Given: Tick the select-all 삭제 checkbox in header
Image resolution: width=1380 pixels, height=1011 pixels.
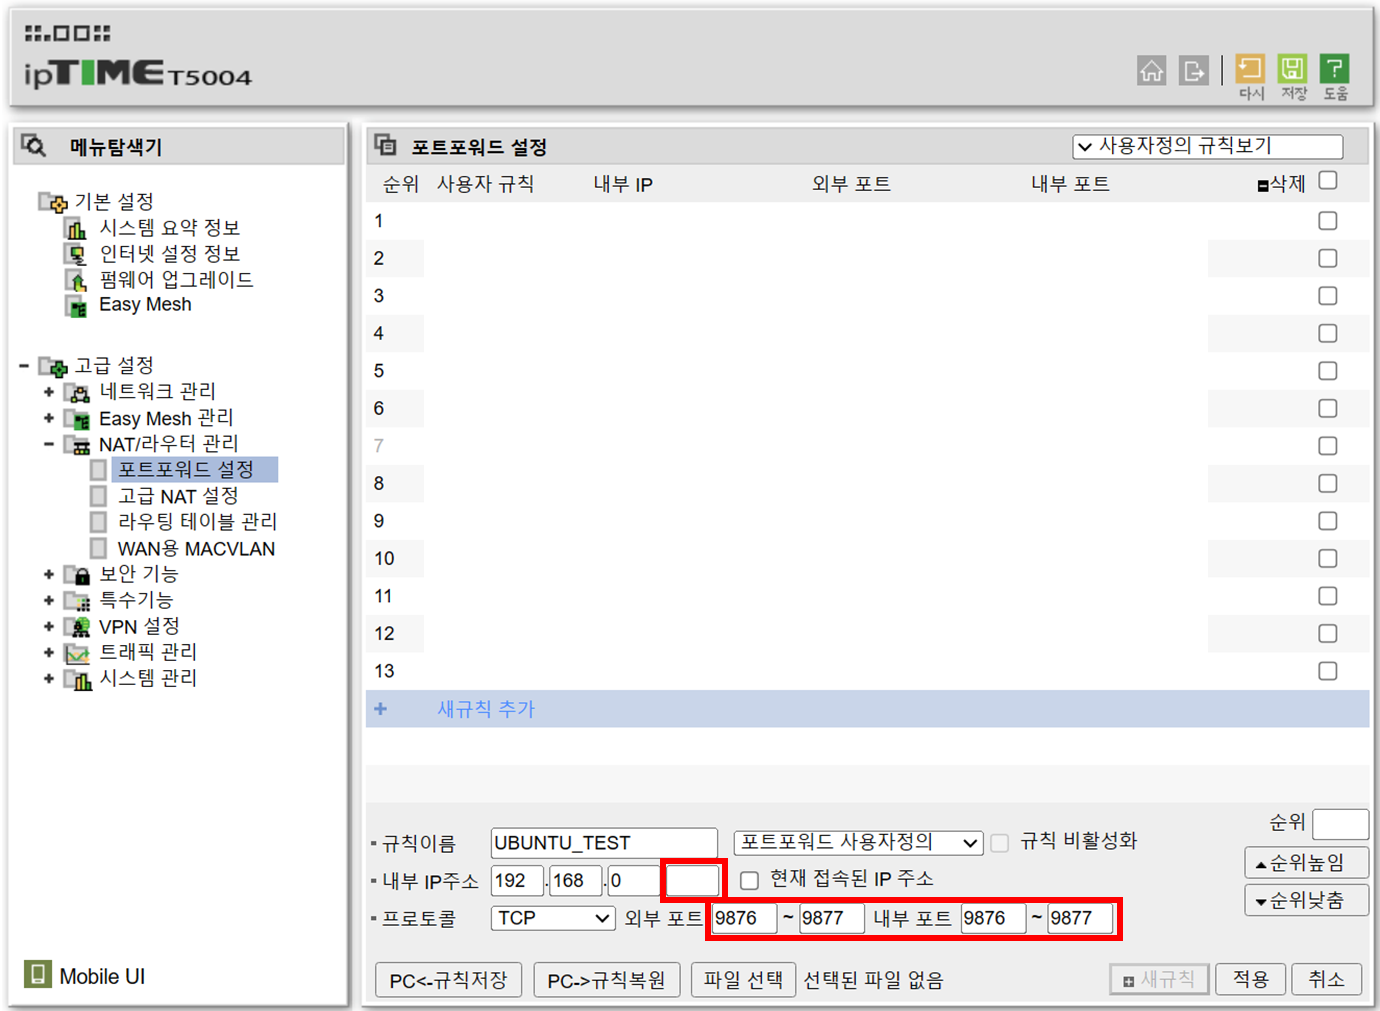Looking at the screenshot, I should click(1327, 181).
